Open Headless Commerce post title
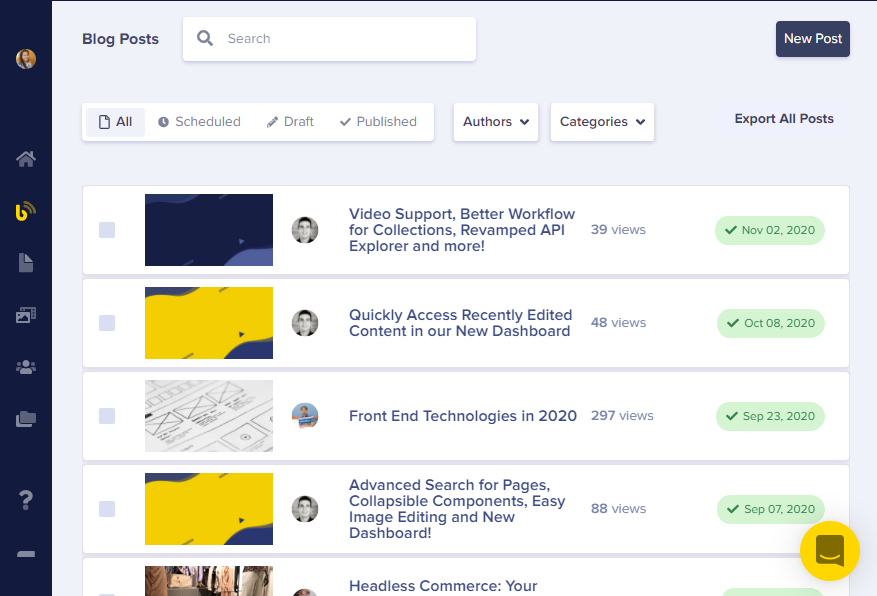Screen dimensions: 877x596 coord(442,586)
